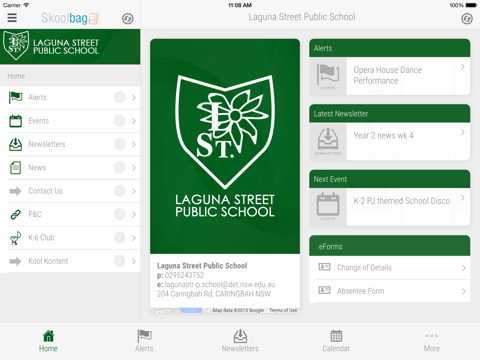This screenshot has width=480, height=360.
Task: Click the school shield logo in sidebar banner
Action: (16, 45)
